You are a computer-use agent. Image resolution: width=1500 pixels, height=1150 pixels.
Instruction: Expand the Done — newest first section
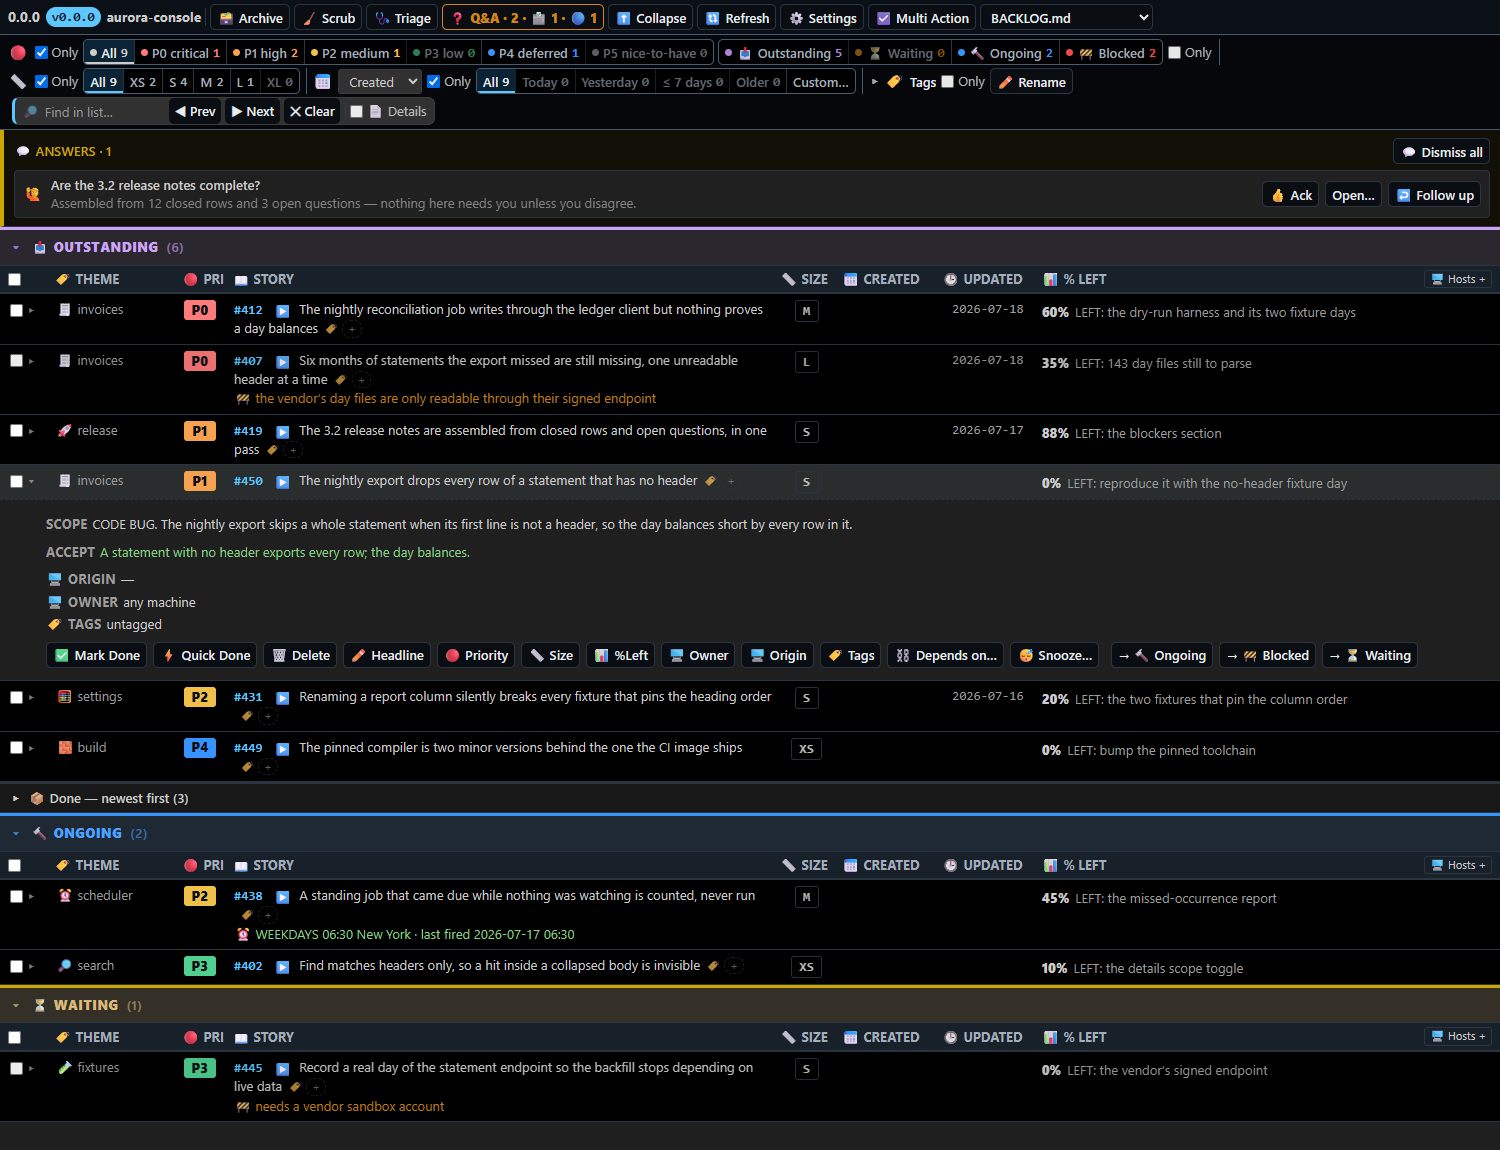point(15,799)
